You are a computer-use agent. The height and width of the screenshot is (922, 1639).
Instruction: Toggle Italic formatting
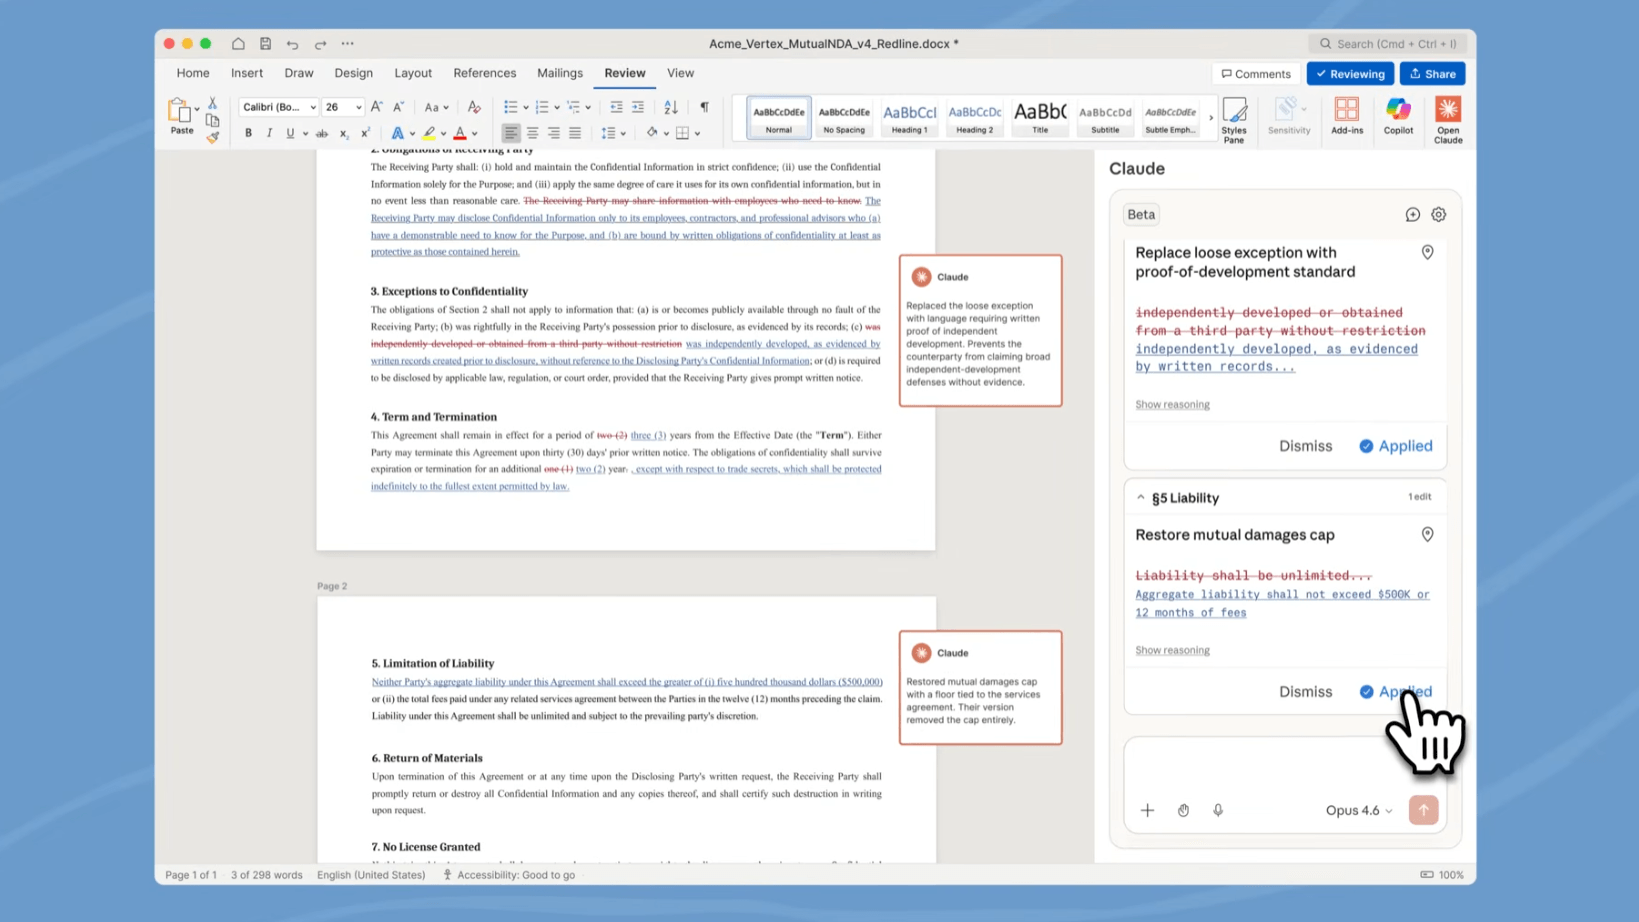point(269,132)
